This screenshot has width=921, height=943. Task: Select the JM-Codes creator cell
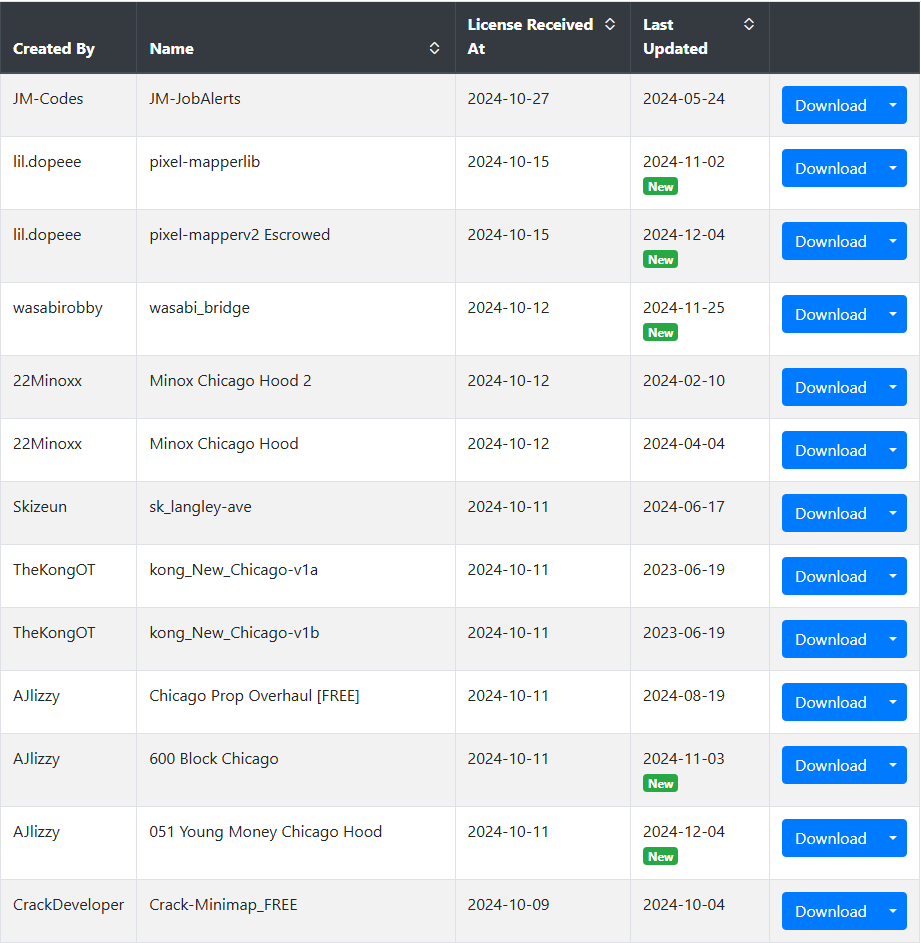pyautogui.click(x=69, y=105)
